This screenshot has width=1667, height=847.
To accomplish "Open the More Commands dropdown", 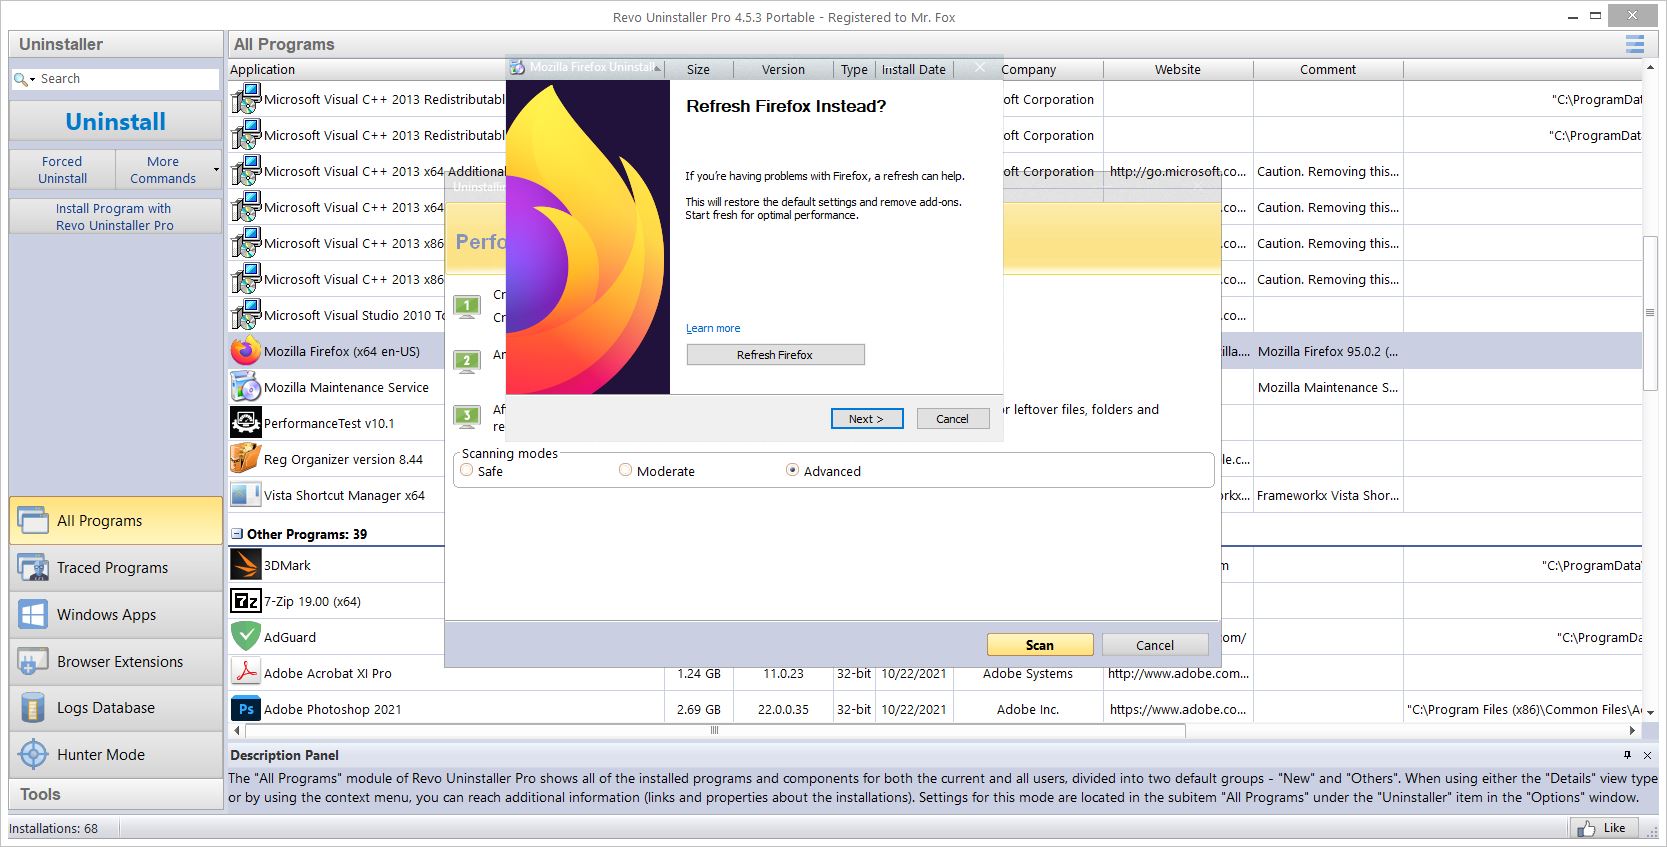I will [x=169, y=169].
